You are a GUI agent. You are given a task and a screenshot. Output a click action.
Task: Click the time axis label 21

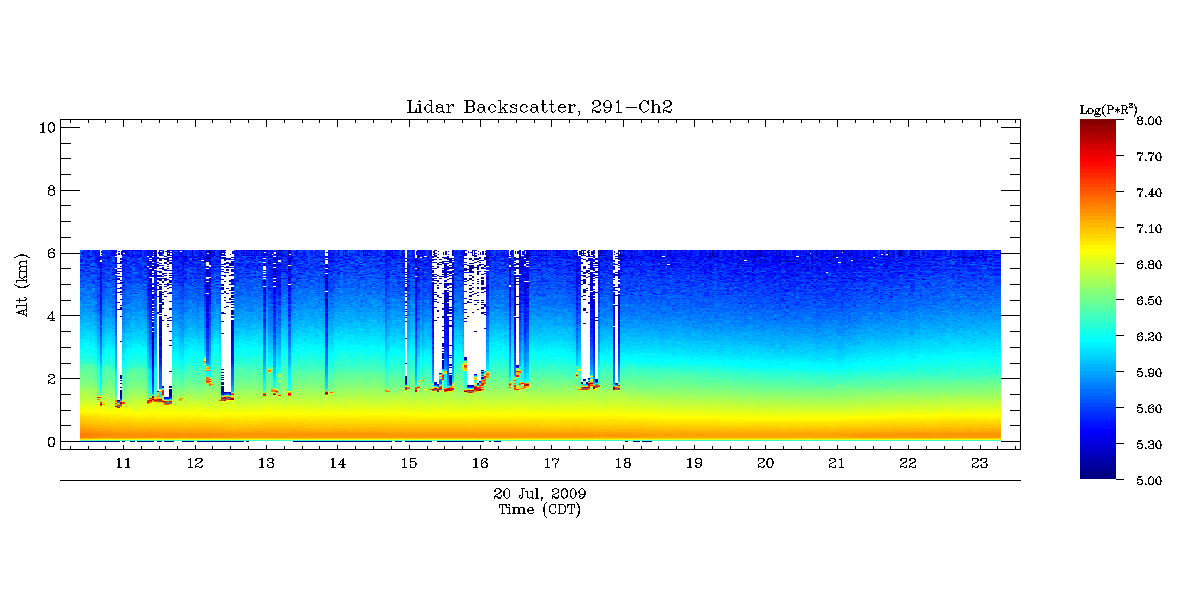pos(837,464)
